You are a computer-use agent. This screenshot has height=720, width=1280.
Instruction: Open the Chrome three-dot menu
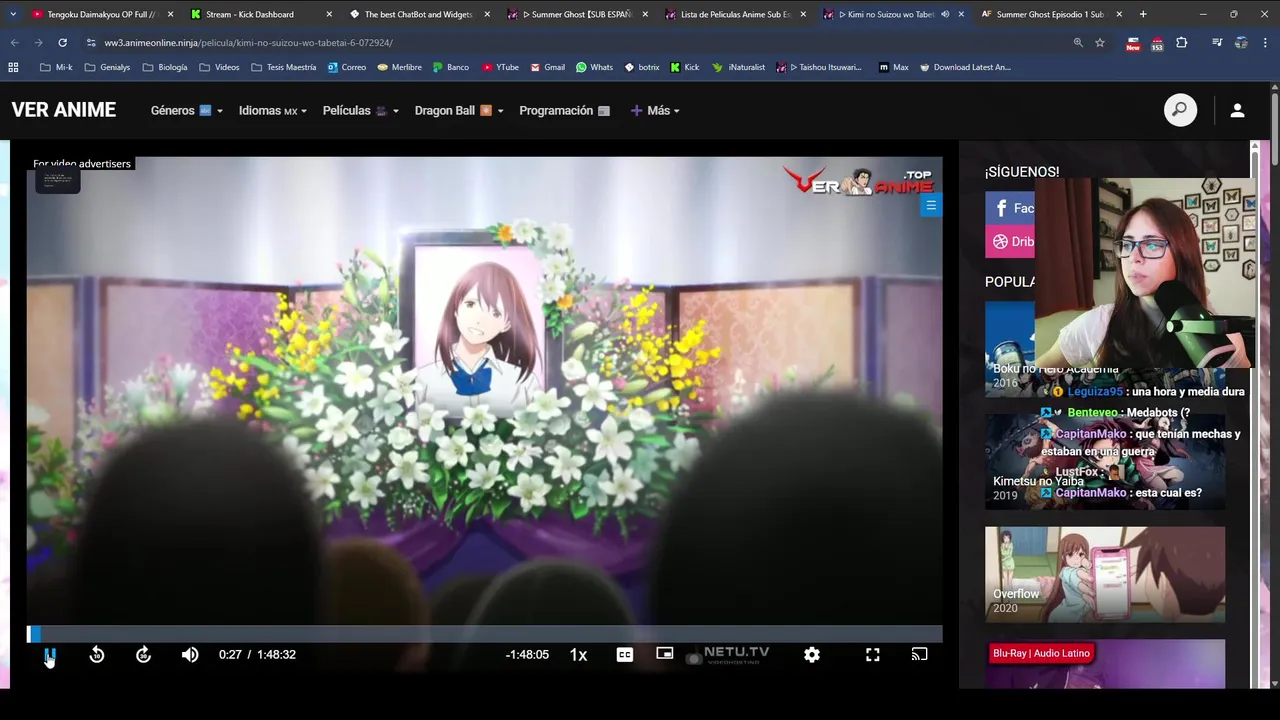(x=1266, y=43)
